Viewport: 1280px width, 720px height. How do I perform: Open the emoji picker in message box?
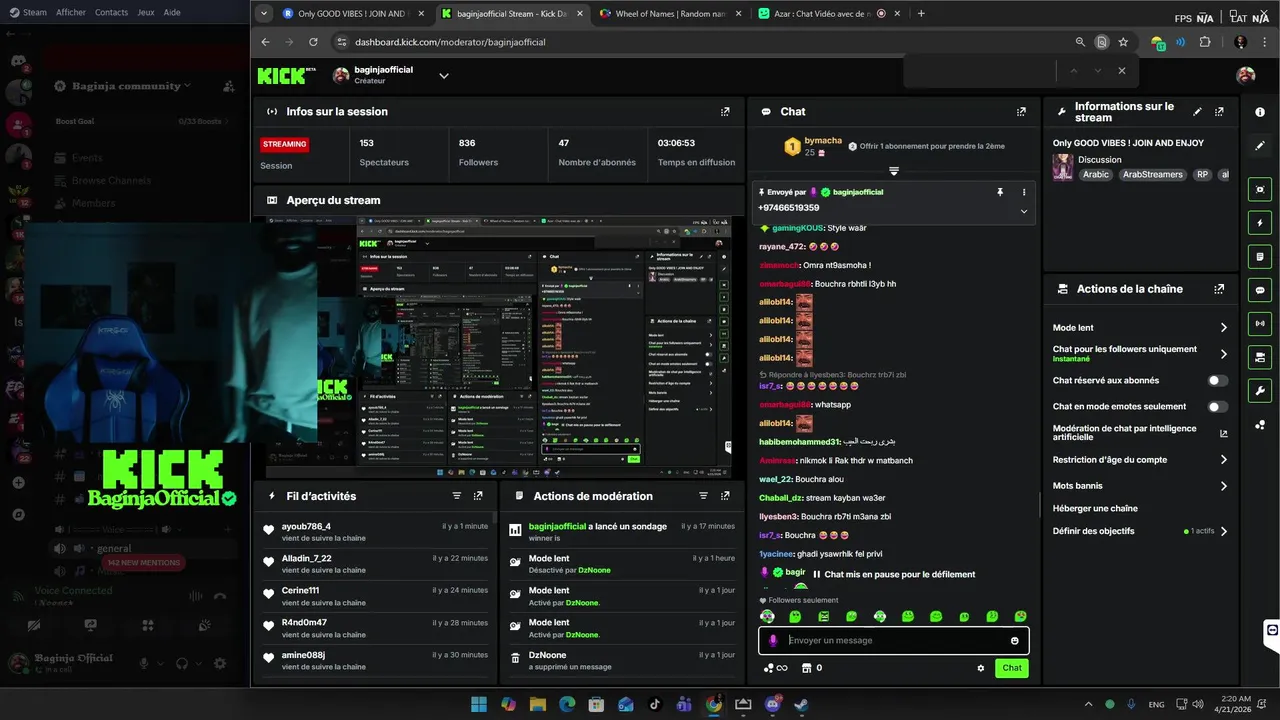1015,641
